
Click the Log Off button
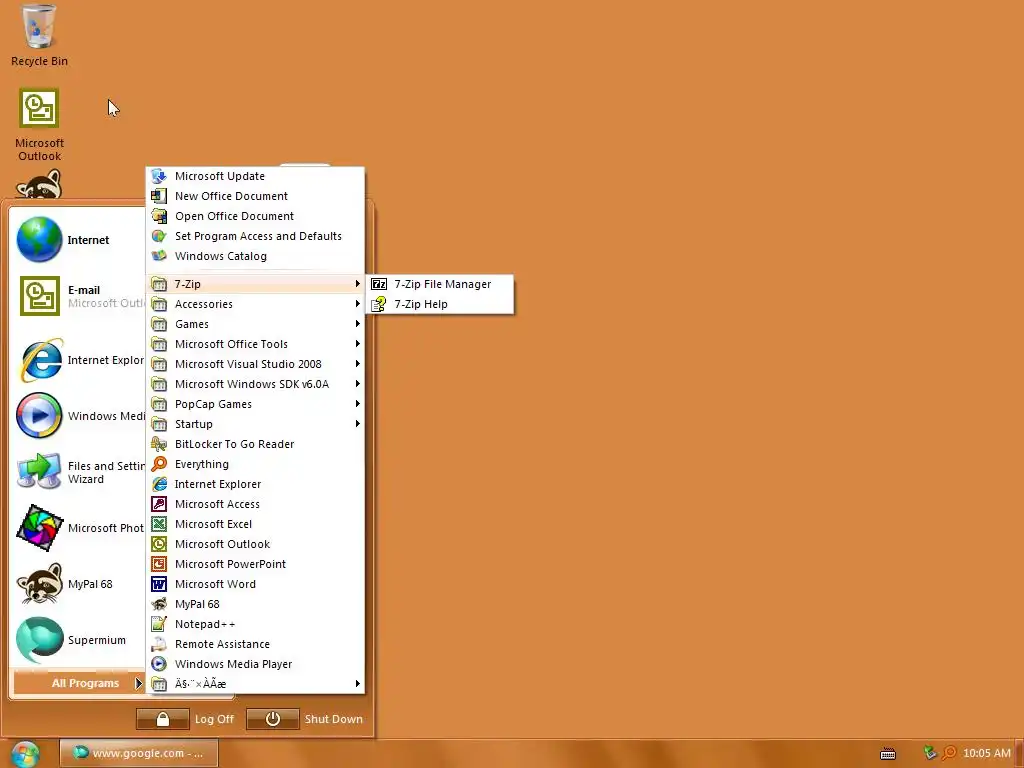coord(185,719)
